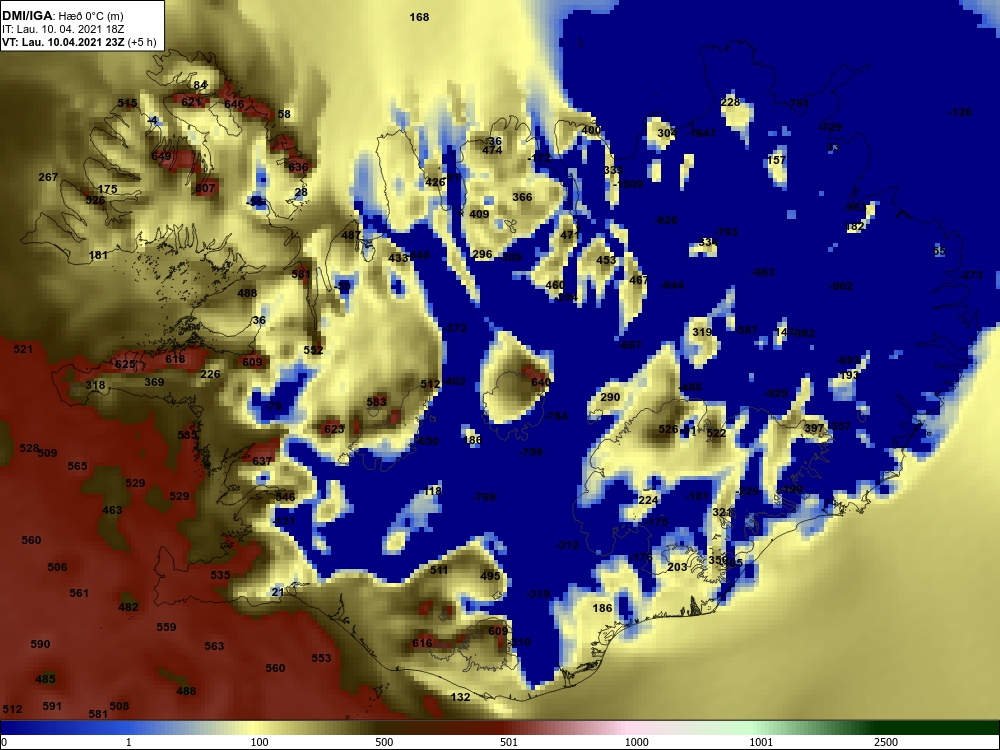Click the initial time line 'IT: Lau. 10. 04. 2021 18Z'

click(63, 29)
